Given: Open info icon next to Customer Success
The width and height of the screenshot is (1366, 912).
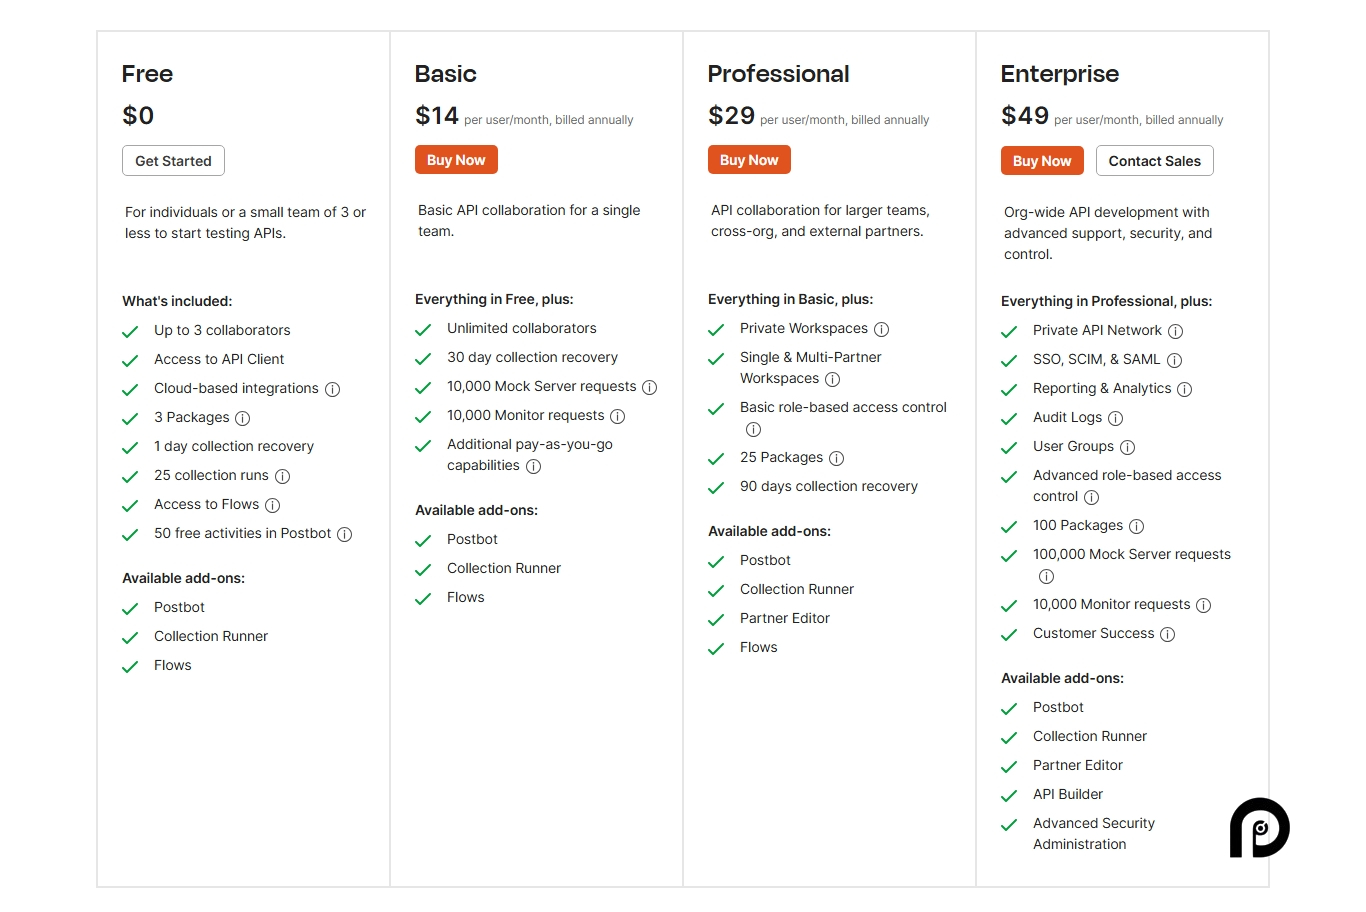Looking at the screenshot, I should pyautogui.click(x=1167, y=634).
